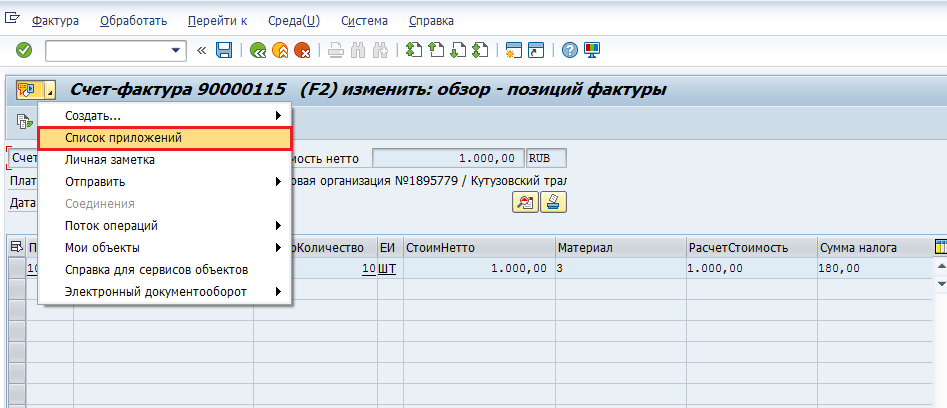Open Help via the question mark icon
The image size is (947, 408).
point(569,50)
